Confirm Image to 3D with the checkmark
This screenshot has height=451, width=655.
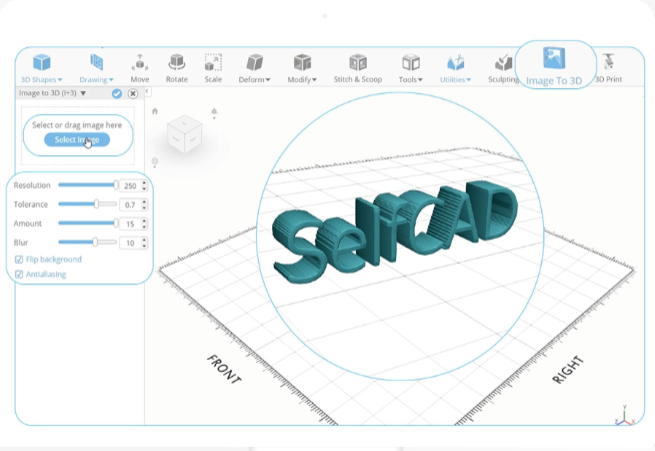[117, 94]
